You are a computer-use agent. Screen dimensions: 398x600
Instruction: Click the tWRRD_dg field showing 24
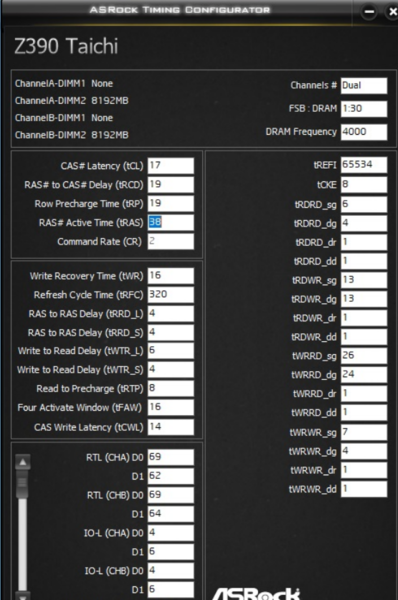[364, 375]
